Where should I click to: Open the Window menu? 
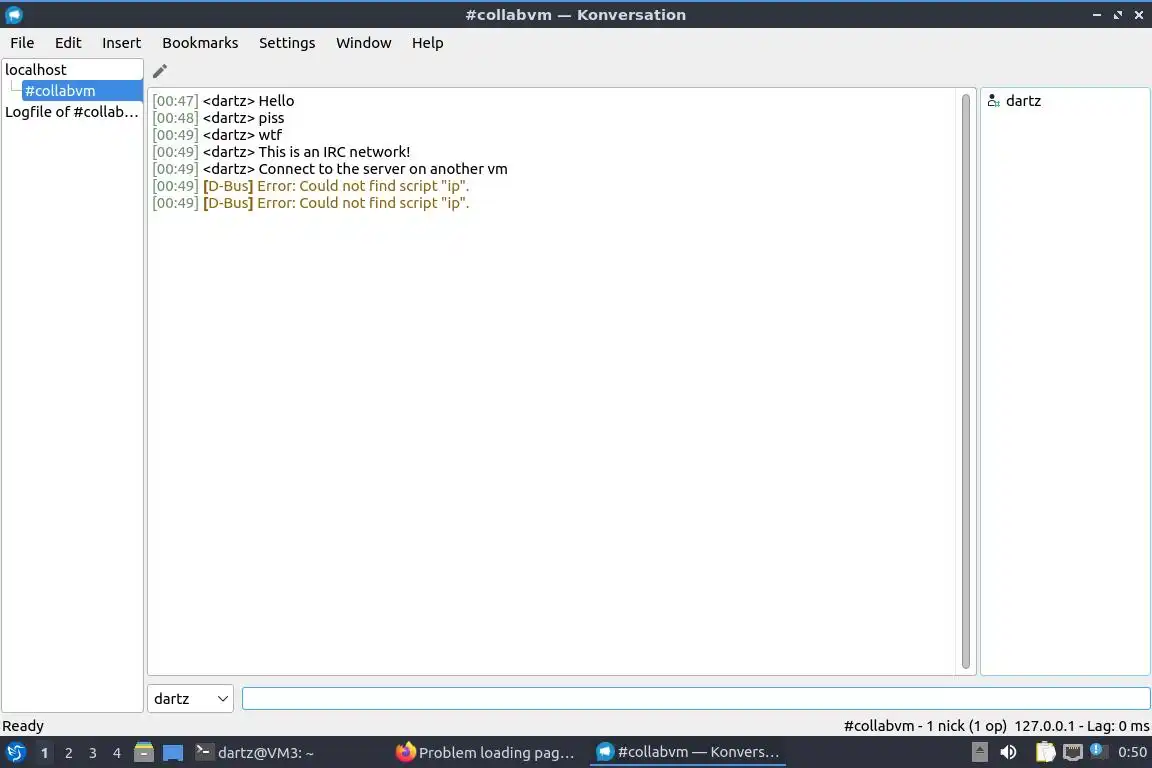pyautogui.click(x=364, y=43)
